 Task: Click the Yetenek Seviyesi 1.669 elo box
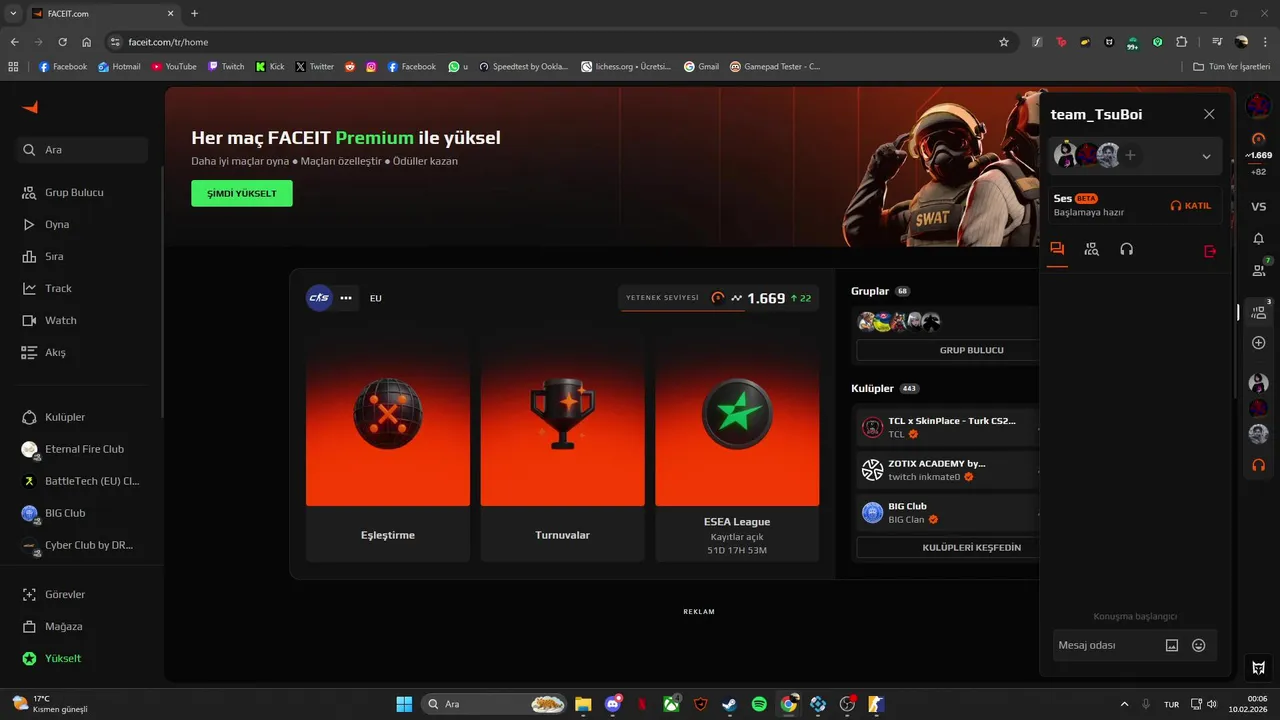(x=719, y=298)
